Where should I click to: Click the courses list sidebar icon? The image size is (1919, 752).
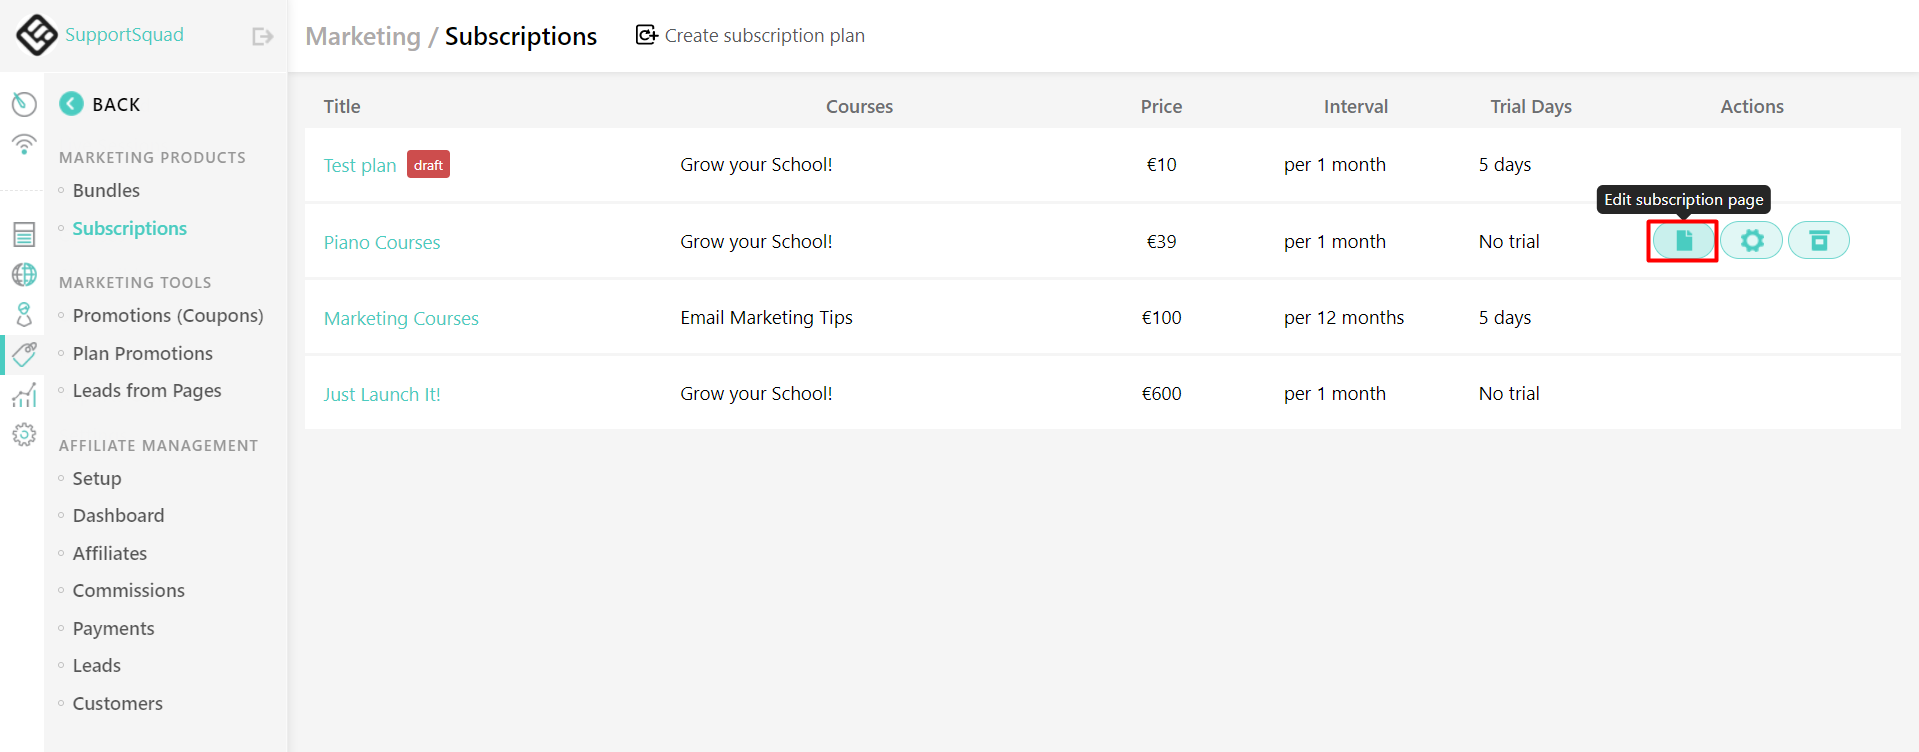pos(24,235)
